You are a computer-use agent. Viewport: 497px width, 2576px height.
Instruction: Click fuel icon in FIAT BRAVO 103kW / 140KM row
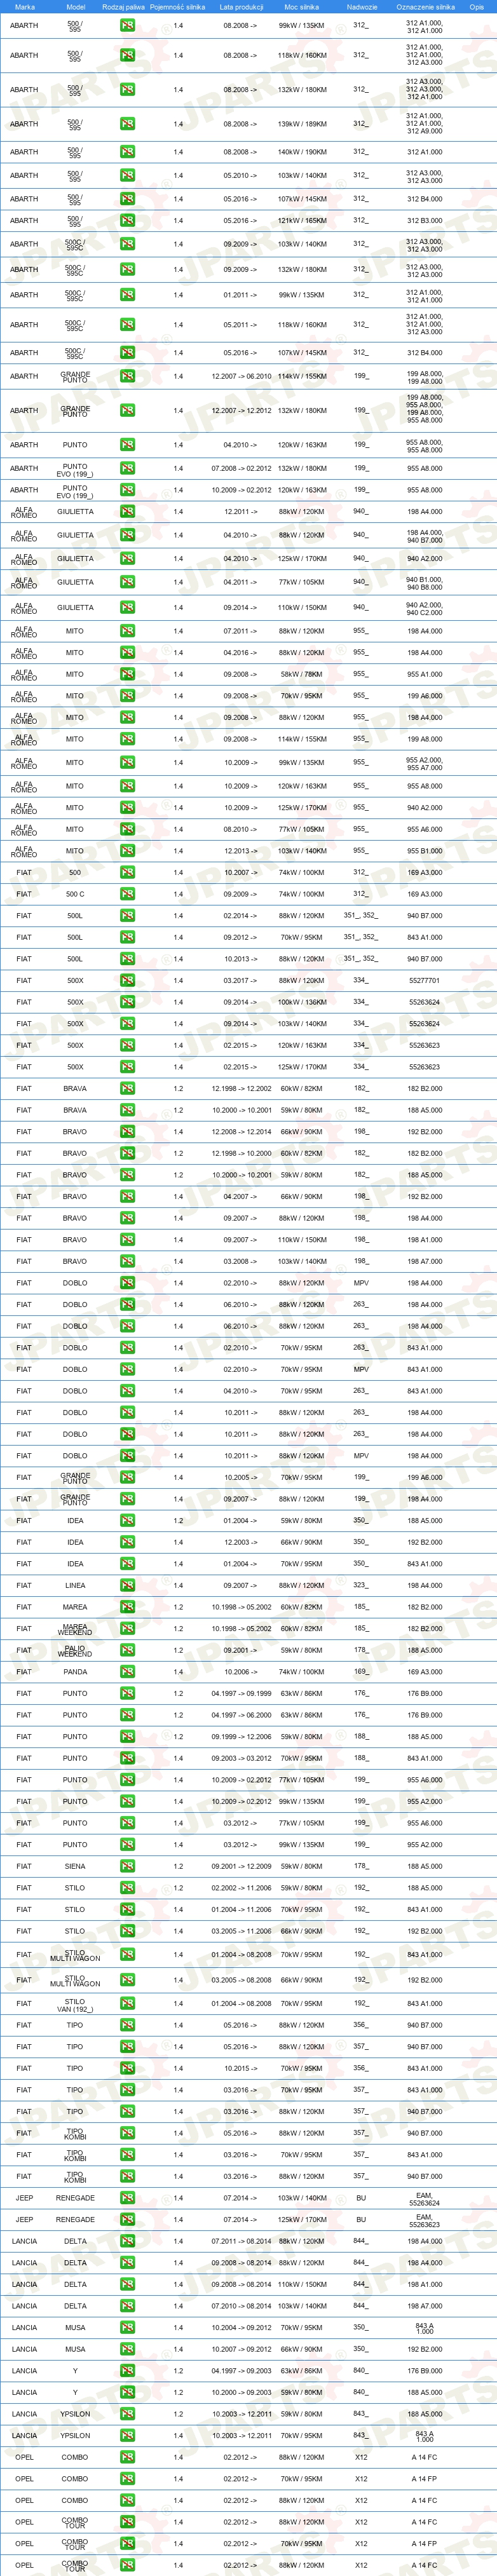coord(127,1261)
